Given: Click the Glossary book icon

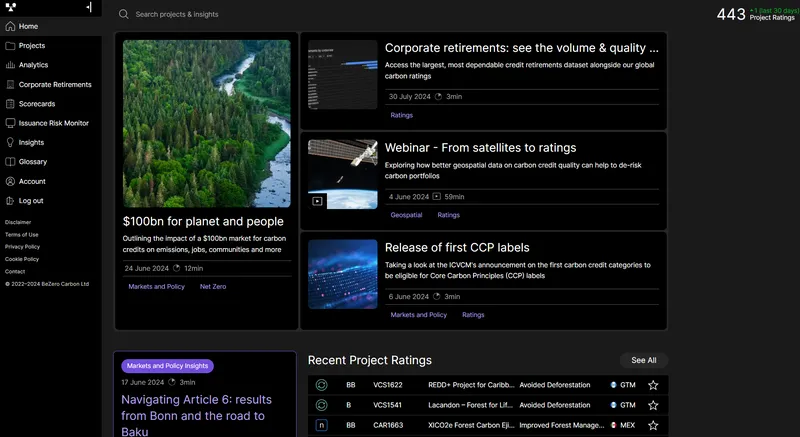Looking at the screenshot, I should click(10, 162).
